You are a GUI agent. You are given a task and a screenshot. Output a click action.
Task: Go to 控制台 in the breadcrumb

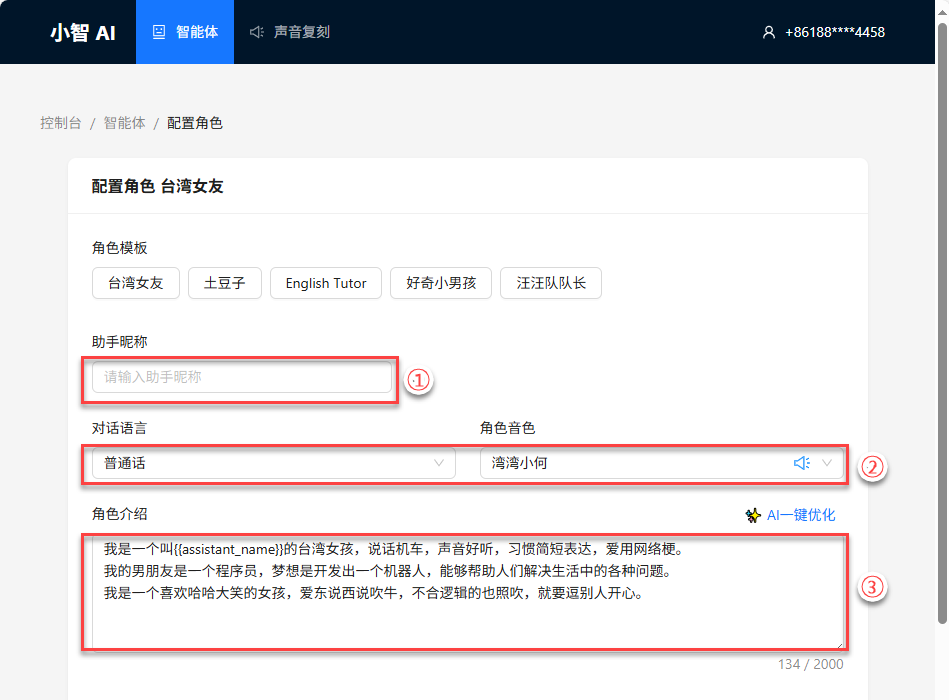coord(61,123)
